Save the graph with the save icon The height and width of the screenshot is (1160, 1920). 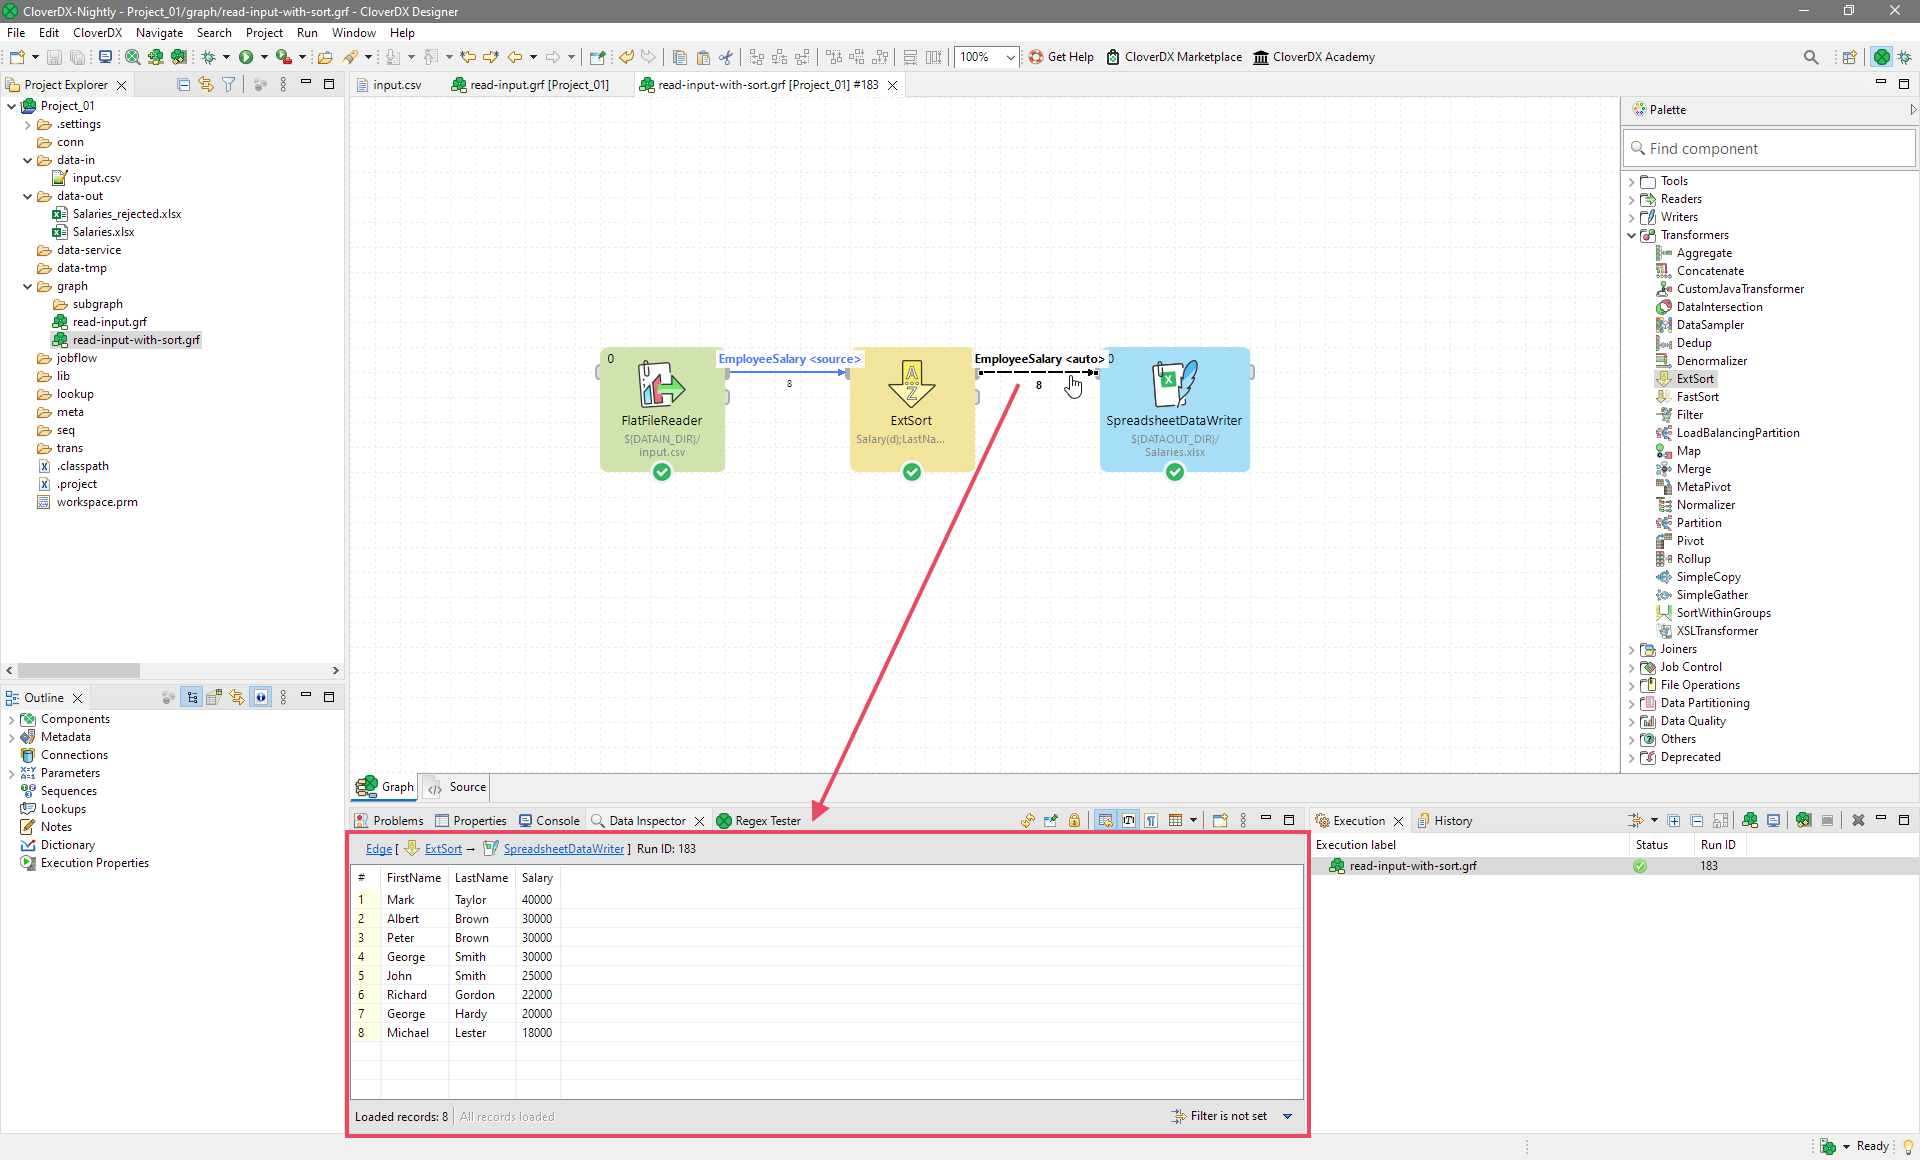coord(53,57)
